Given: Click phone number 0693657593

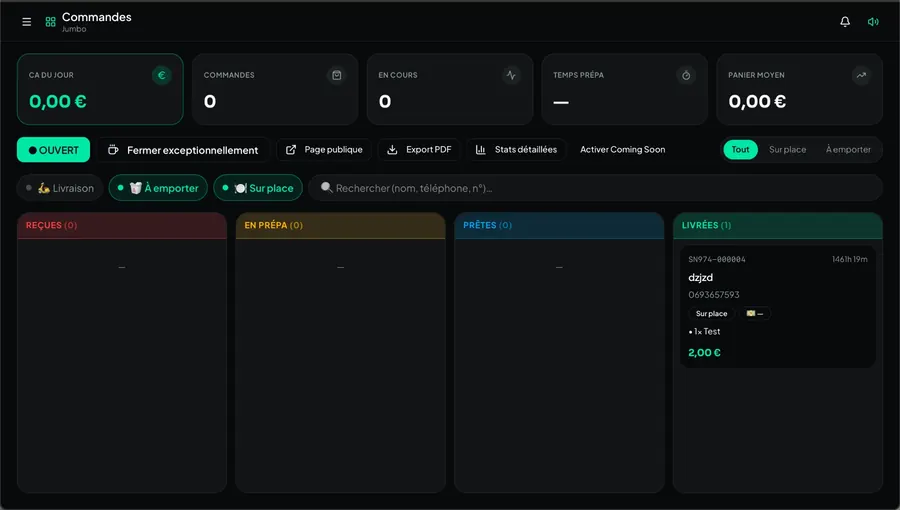Looking at the screenshot, I should (714, 295).
